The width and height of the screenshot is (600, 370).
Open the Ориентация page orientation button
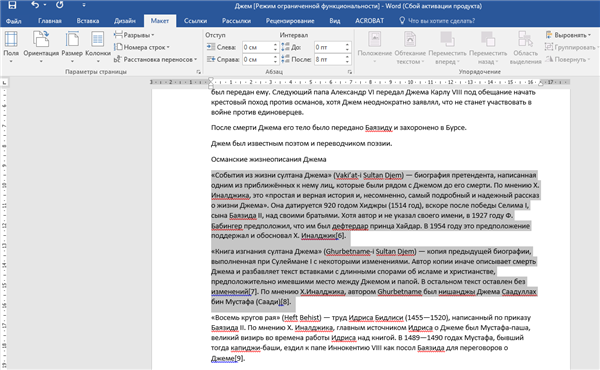click(41, 47)
